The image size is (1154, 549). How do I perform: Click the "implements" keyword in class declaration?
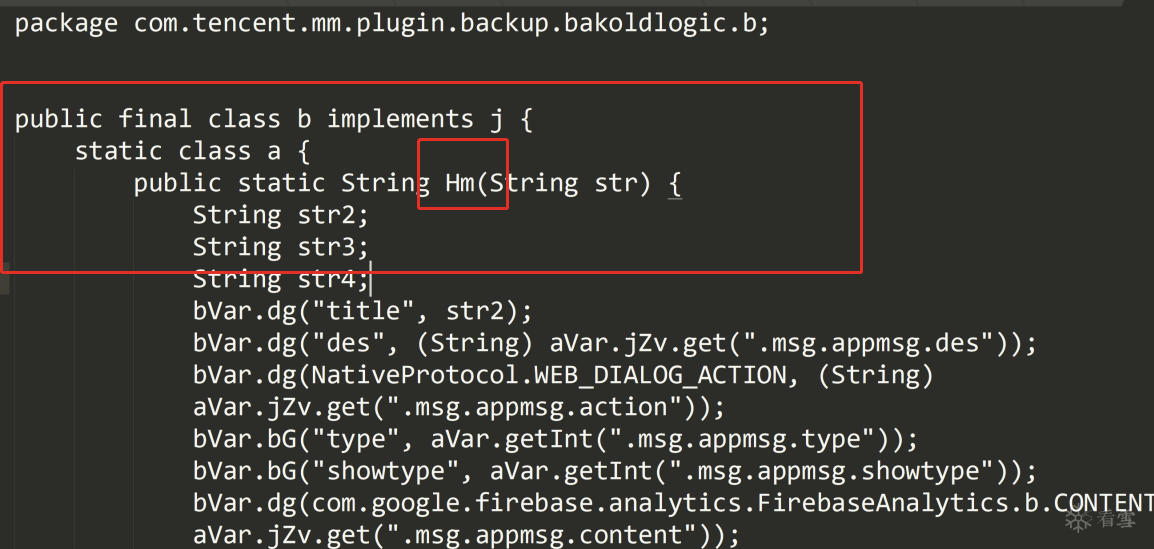[400, 119]
